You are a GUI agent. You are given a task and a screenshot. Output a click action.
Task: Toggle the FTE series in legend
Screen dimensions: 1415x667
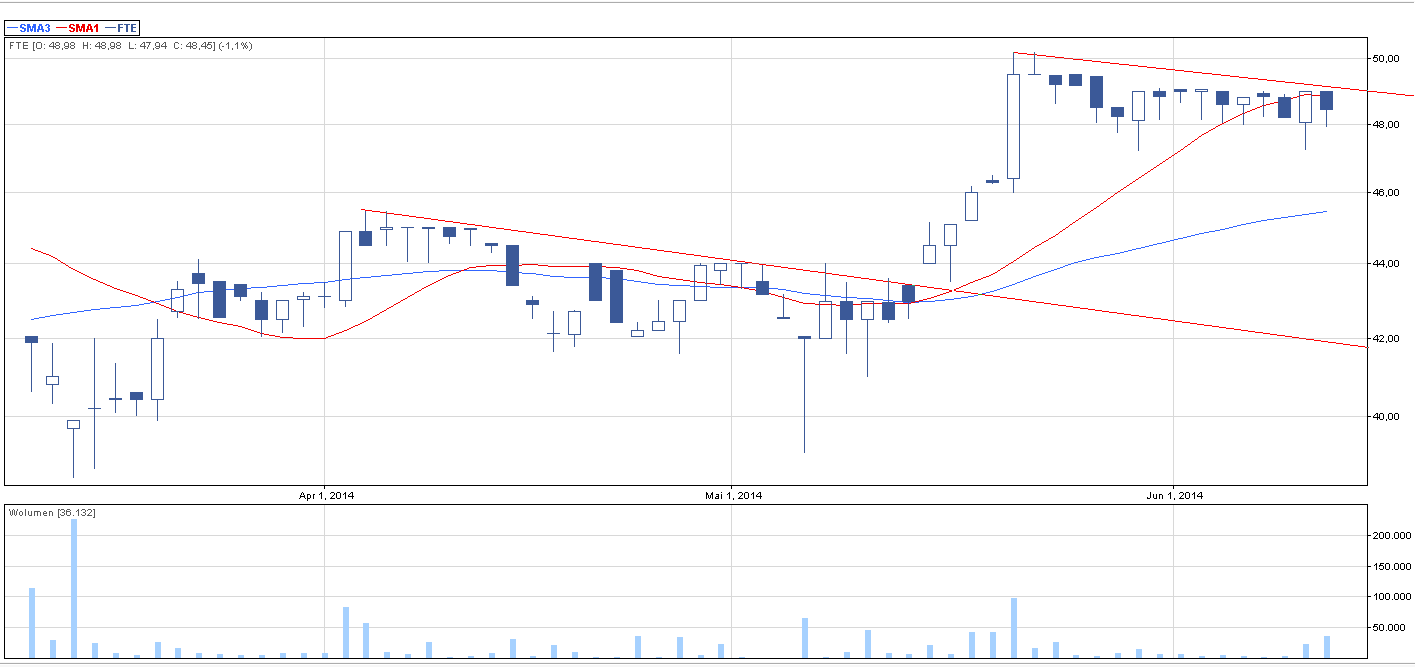(126, 28)
